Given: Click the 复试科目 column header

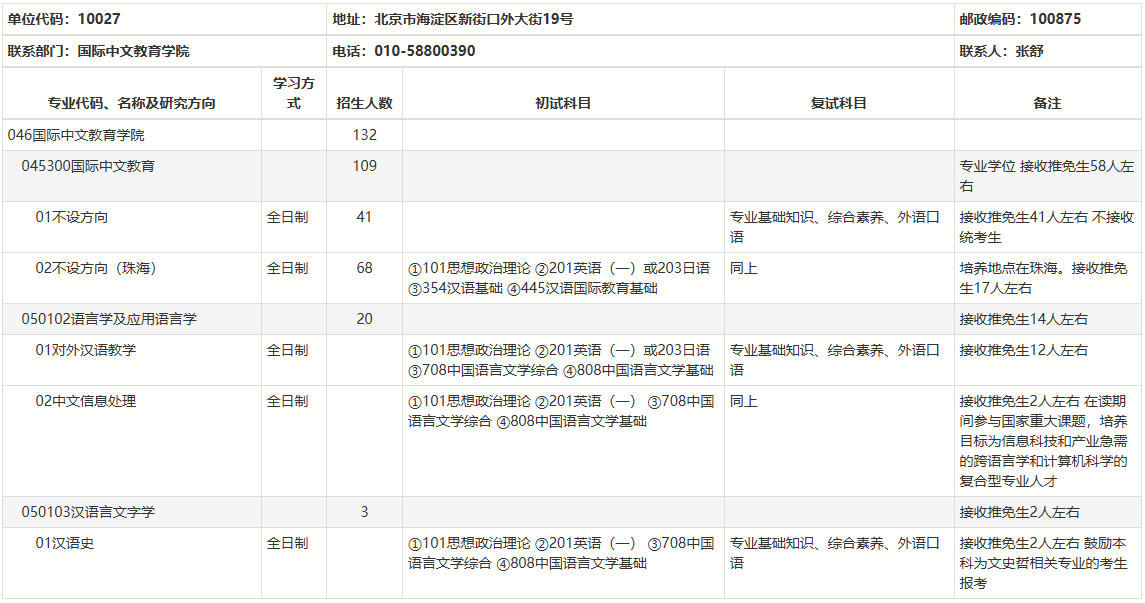Looking at the screenshot, I should (x=838, y=103).
